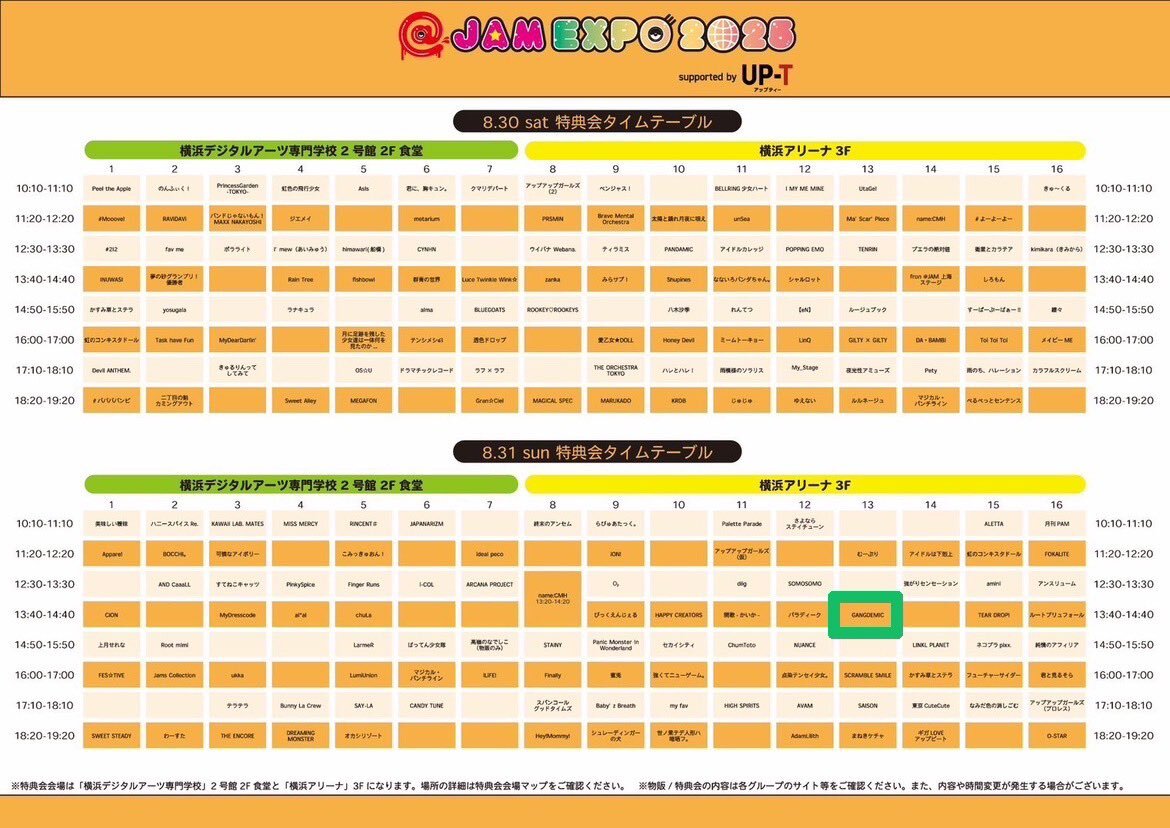The width and height of the screenshot is (1170, 828).
Task: Select the yosugala slot
Action: pyautogui.click(x=175, y=310)
